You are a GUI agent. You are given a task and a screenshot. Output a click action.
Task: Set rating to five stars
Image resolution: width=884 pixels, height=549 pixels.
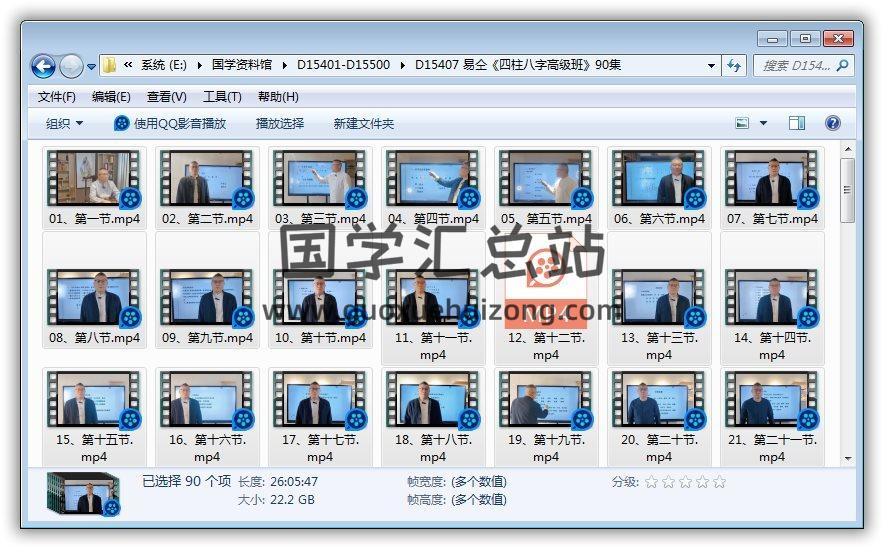(x=719, y=482)
